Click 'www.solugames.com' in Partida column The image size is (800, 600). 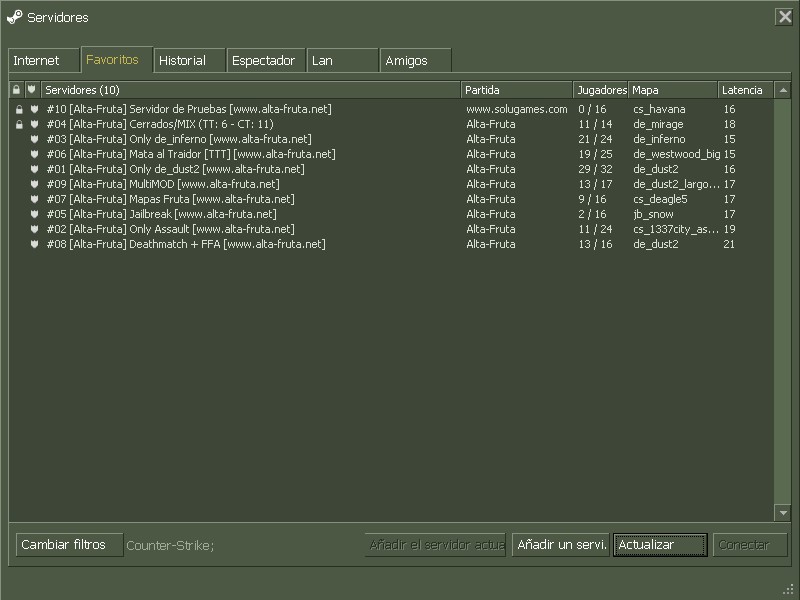tap(516, 109)
